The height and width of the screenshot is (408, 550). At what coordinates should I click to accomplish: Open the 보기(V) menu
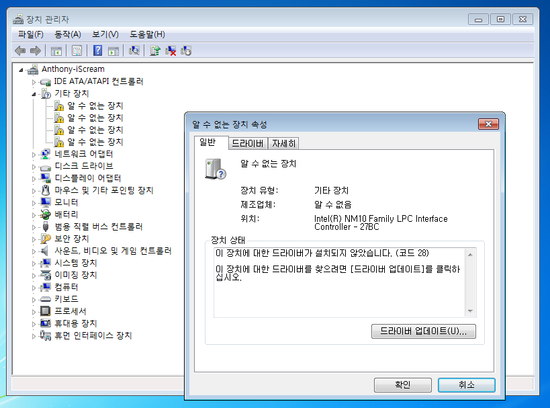(105, 34)
